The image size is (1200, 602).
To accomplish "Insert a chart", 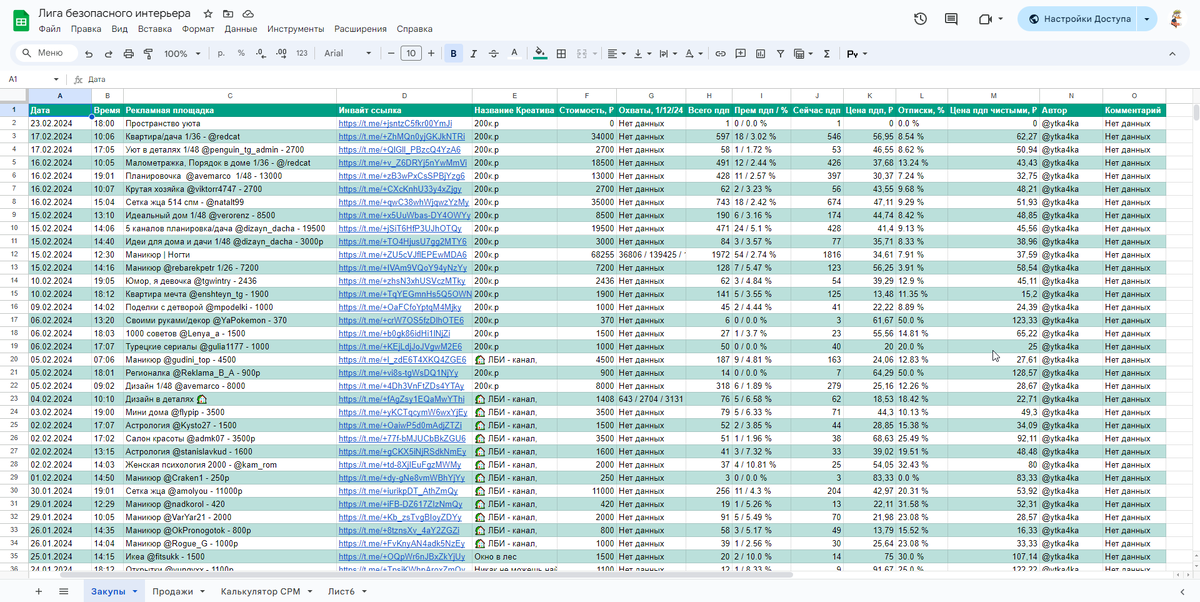I will pos(762,54).
